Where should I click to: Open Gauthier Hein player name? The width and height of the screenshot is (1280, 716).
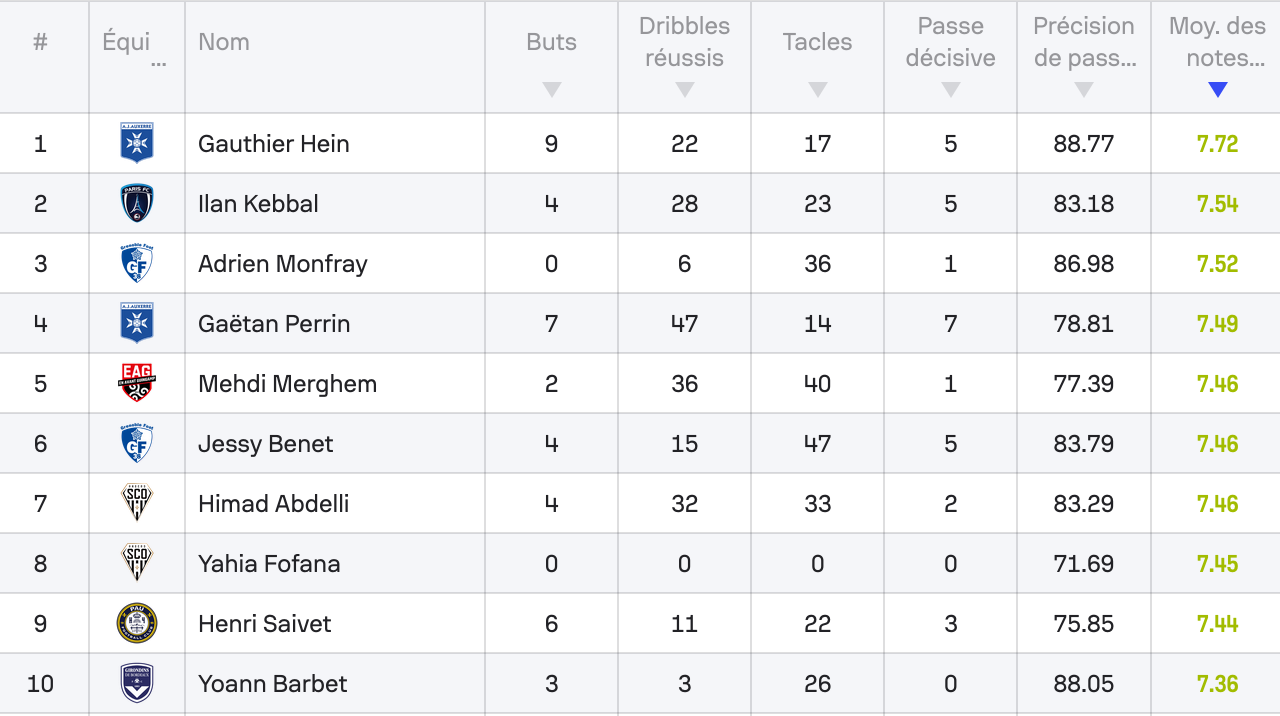(x=274, y=143)
